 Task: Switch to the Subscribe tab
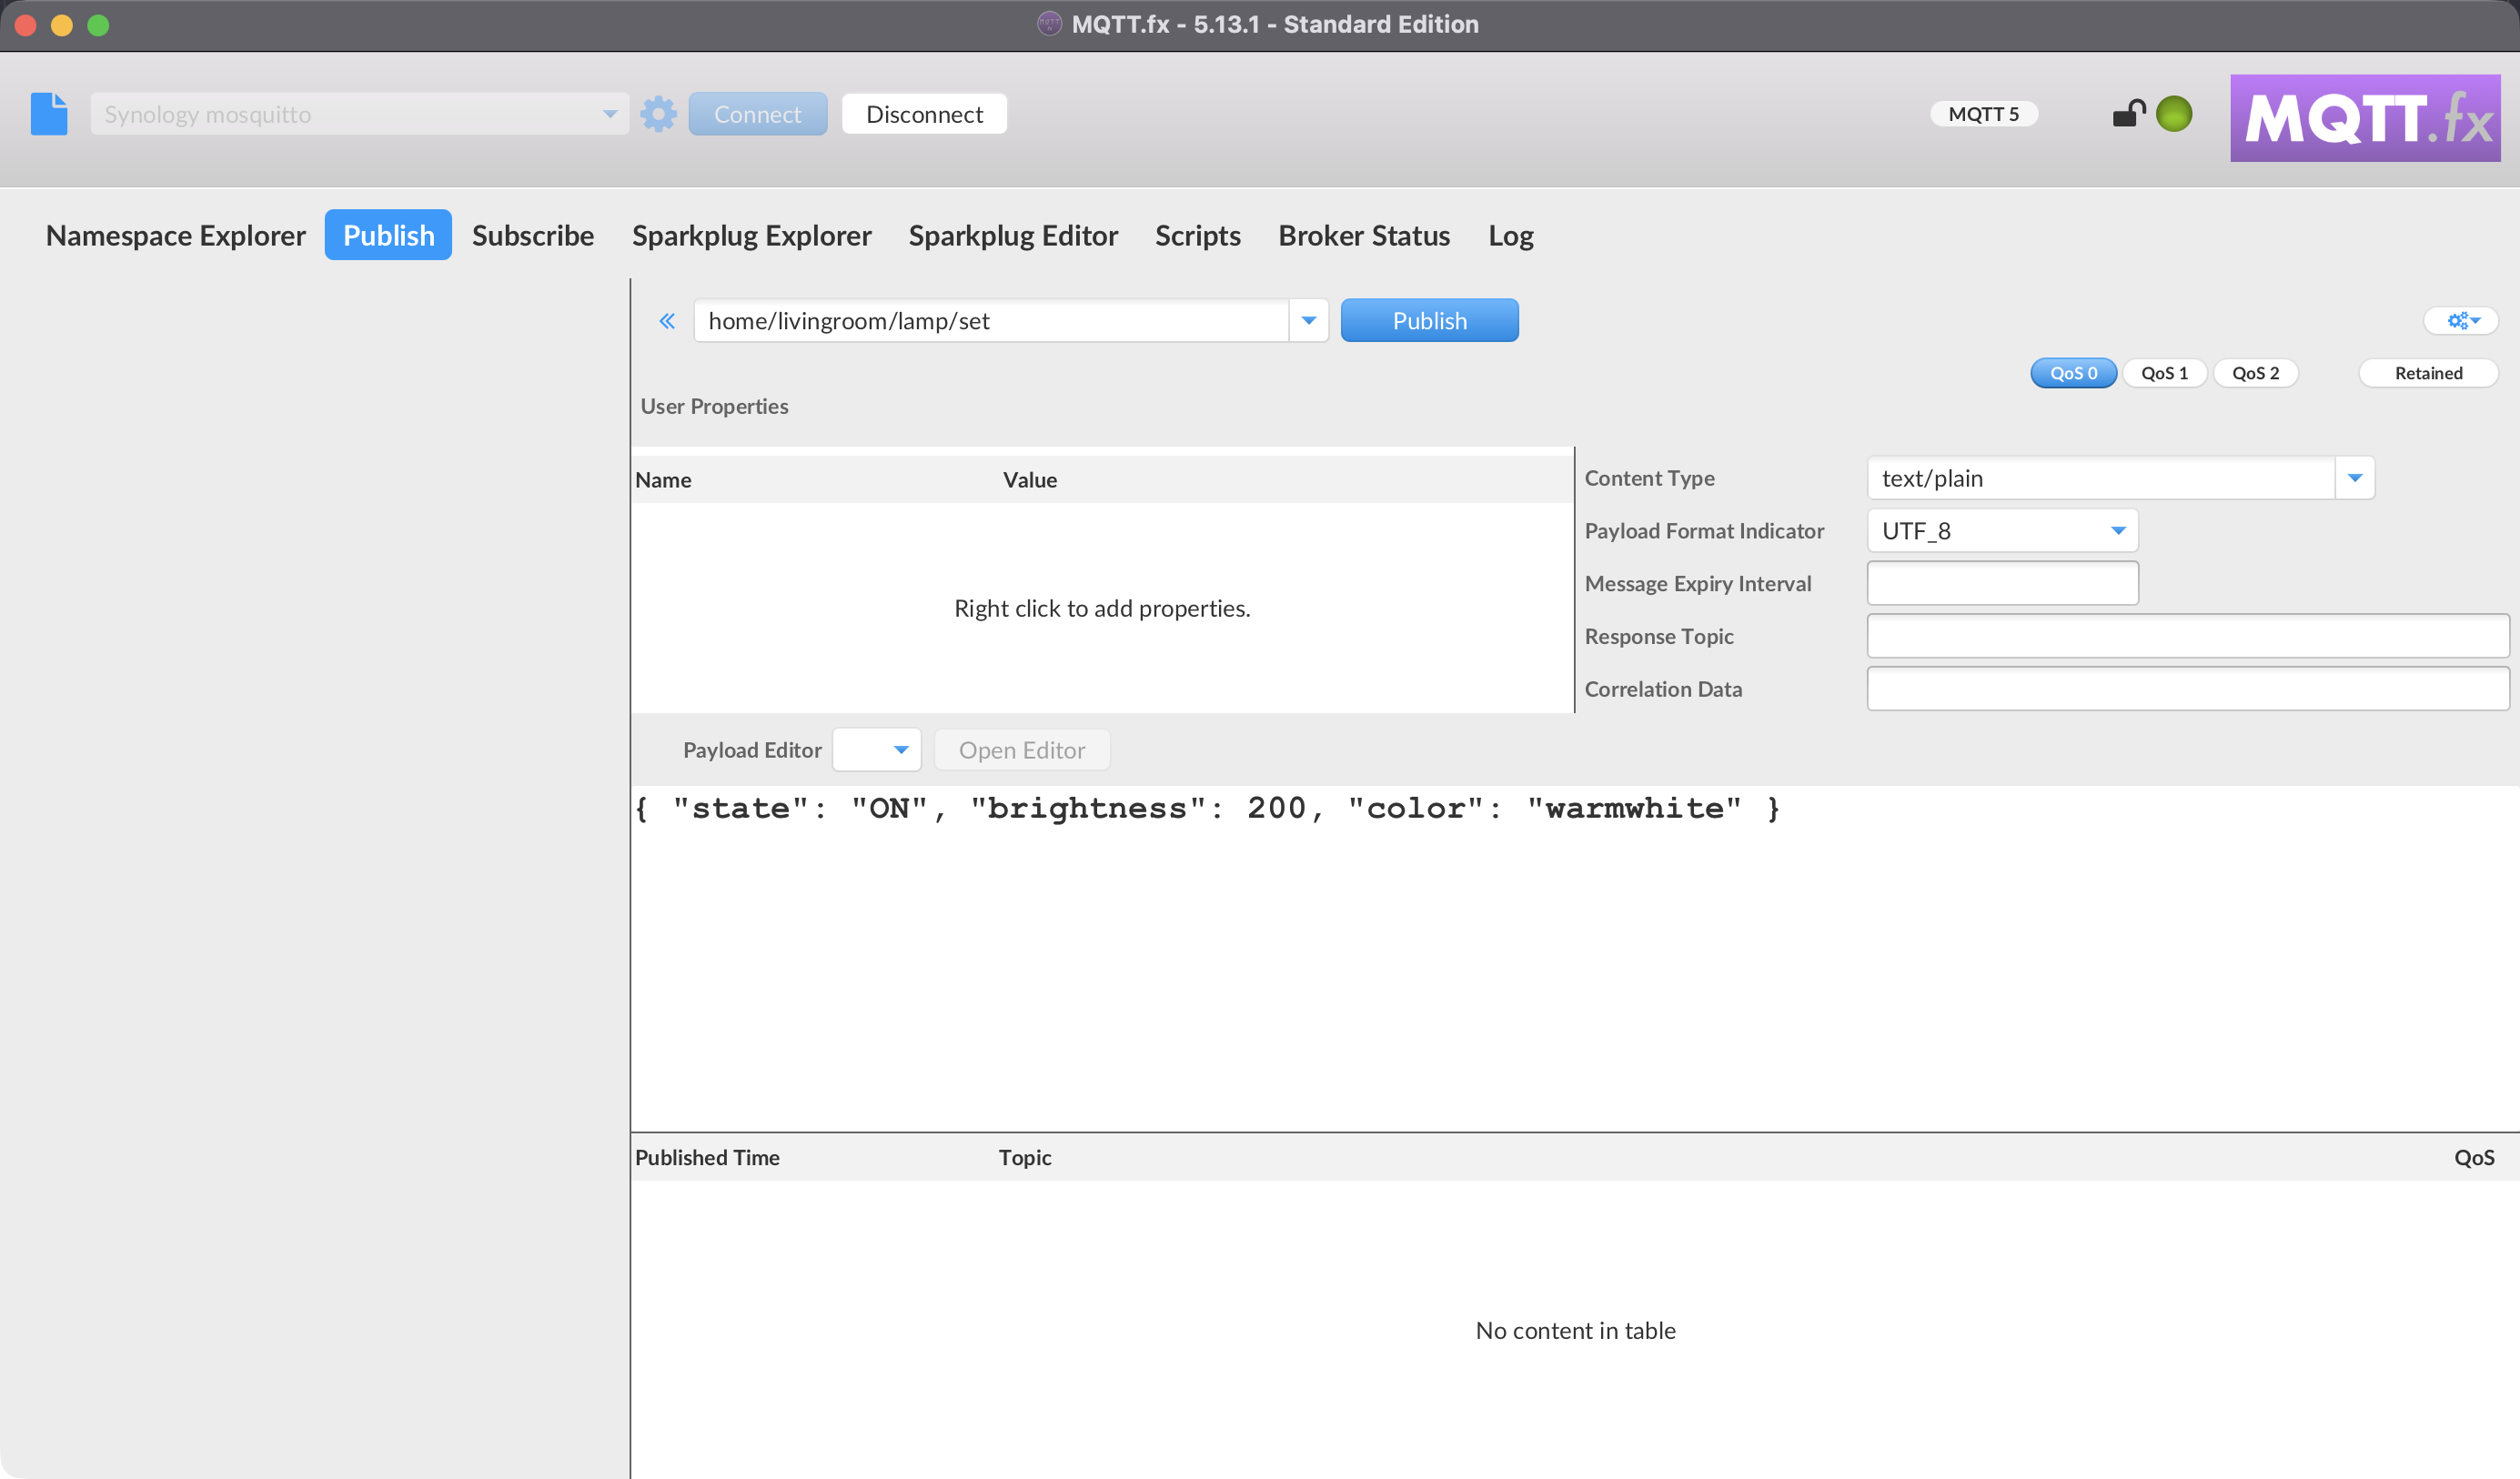[x=533, y=235]
